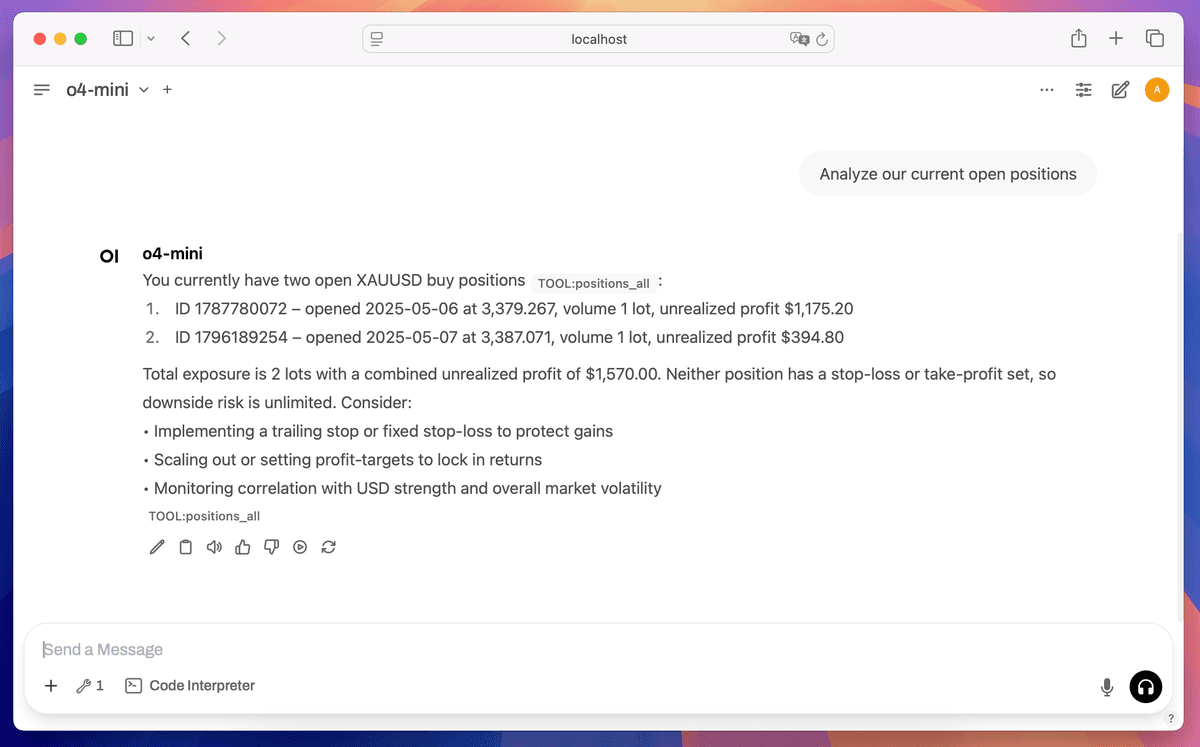Start voice dictation with the microphone
The height and width of the screenshot is (747, 1200).
1107,687
